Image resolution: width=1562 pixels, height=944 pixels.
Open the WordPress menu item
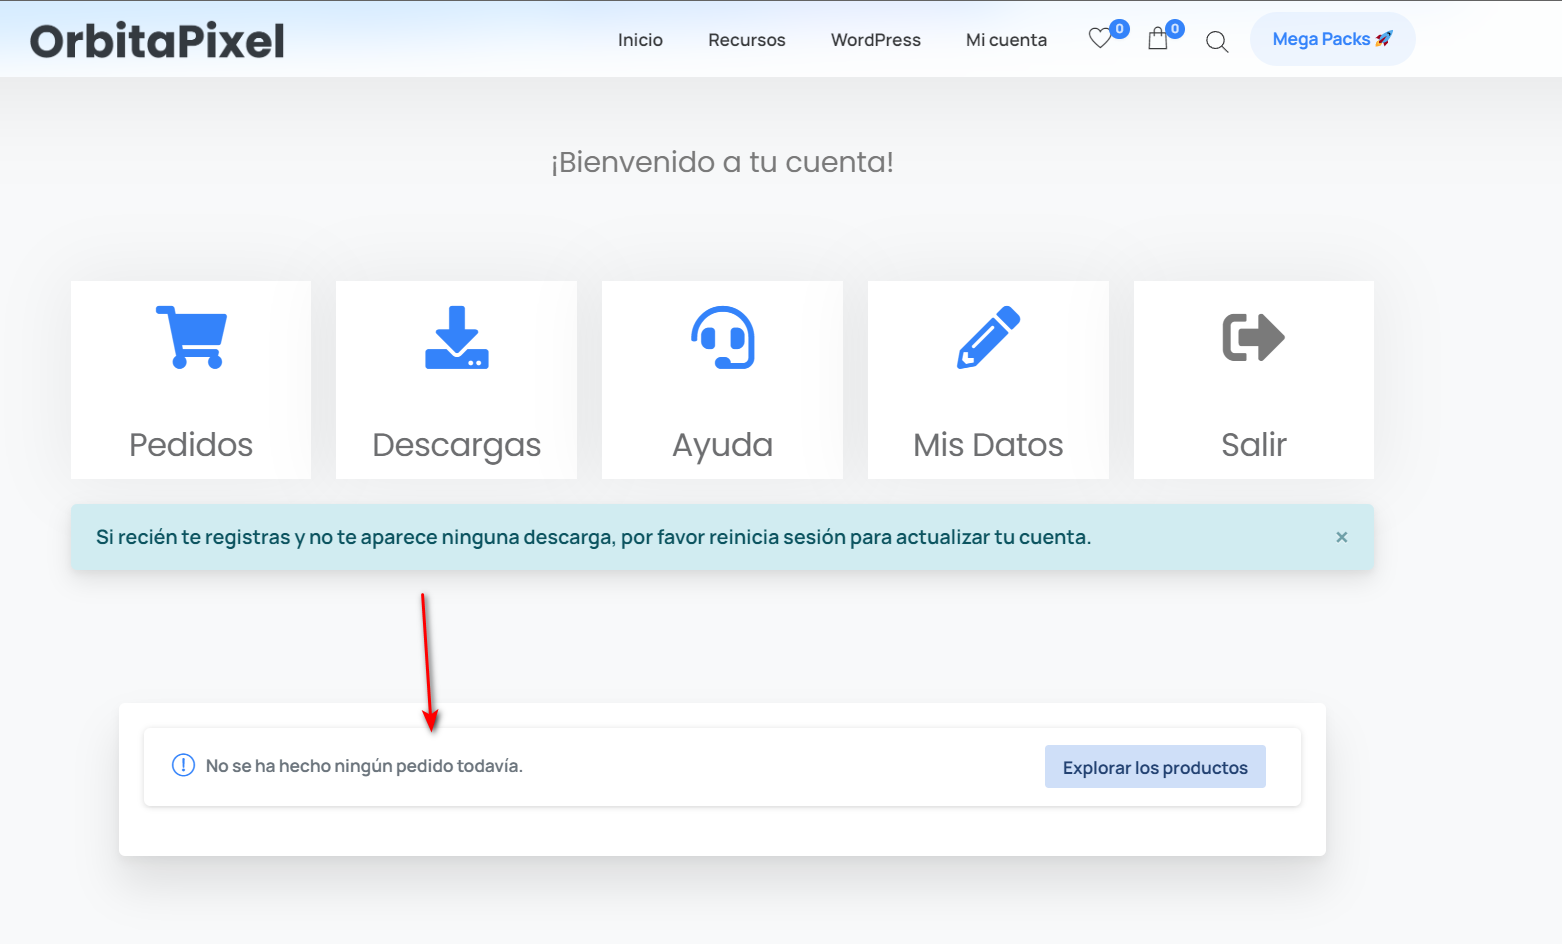876,40
